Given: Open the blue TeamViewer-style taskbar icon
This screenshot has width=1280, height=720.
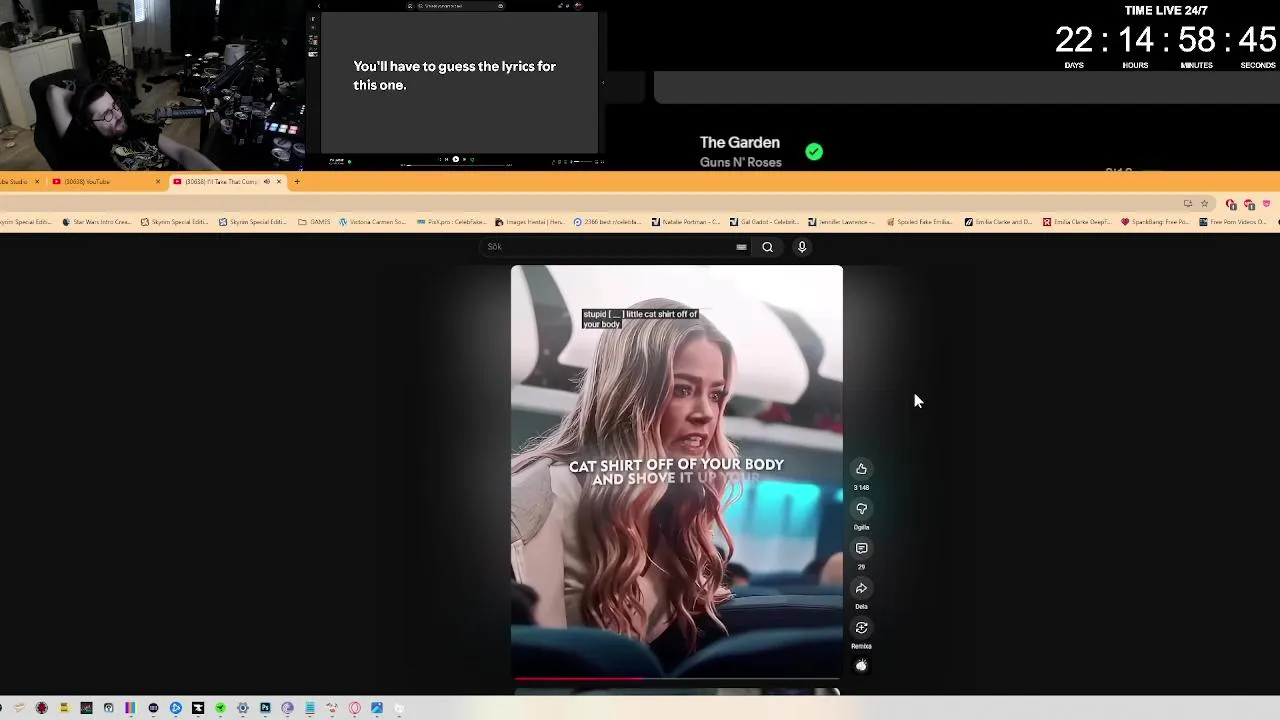Looking at the screenshot, I should 176,708.
